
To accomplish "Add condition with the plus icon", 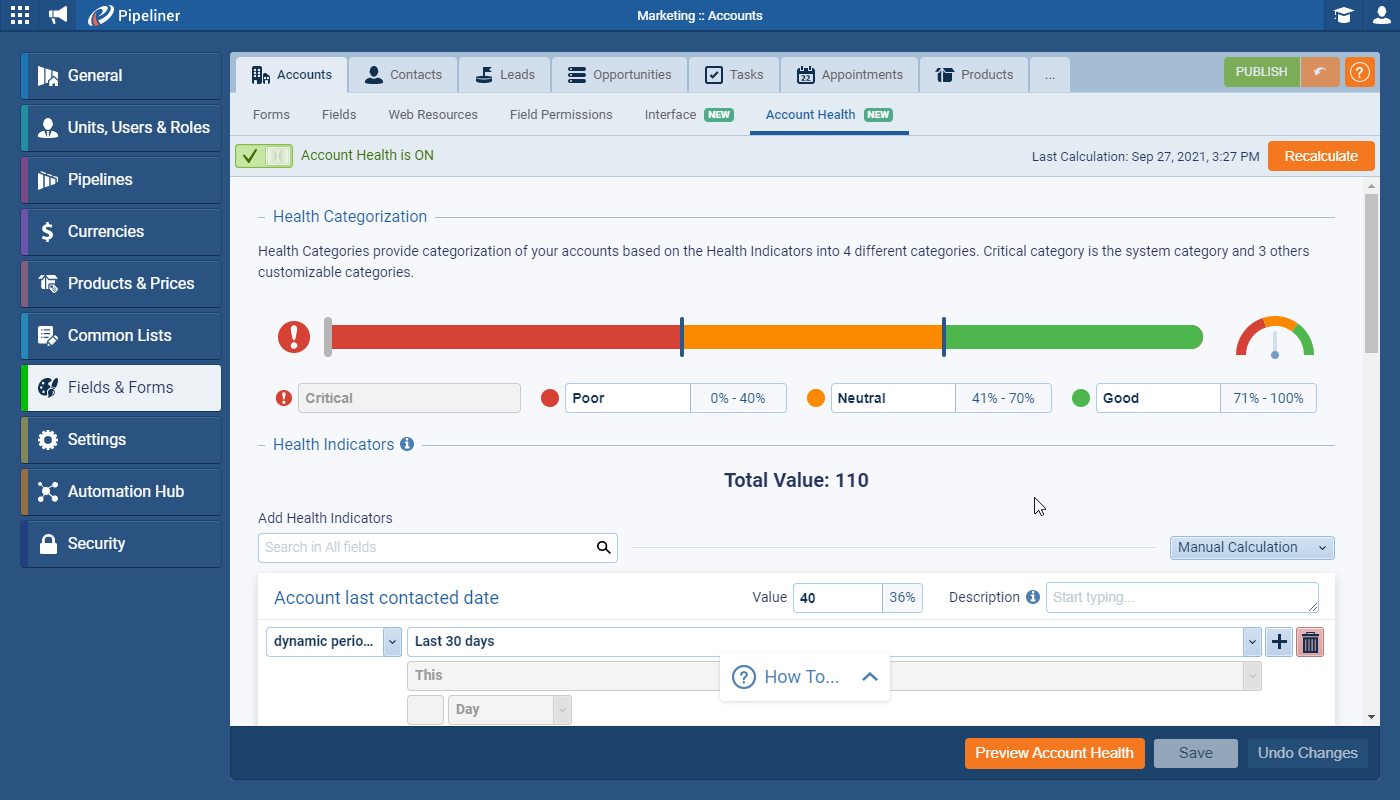I will coord(1279,642).
